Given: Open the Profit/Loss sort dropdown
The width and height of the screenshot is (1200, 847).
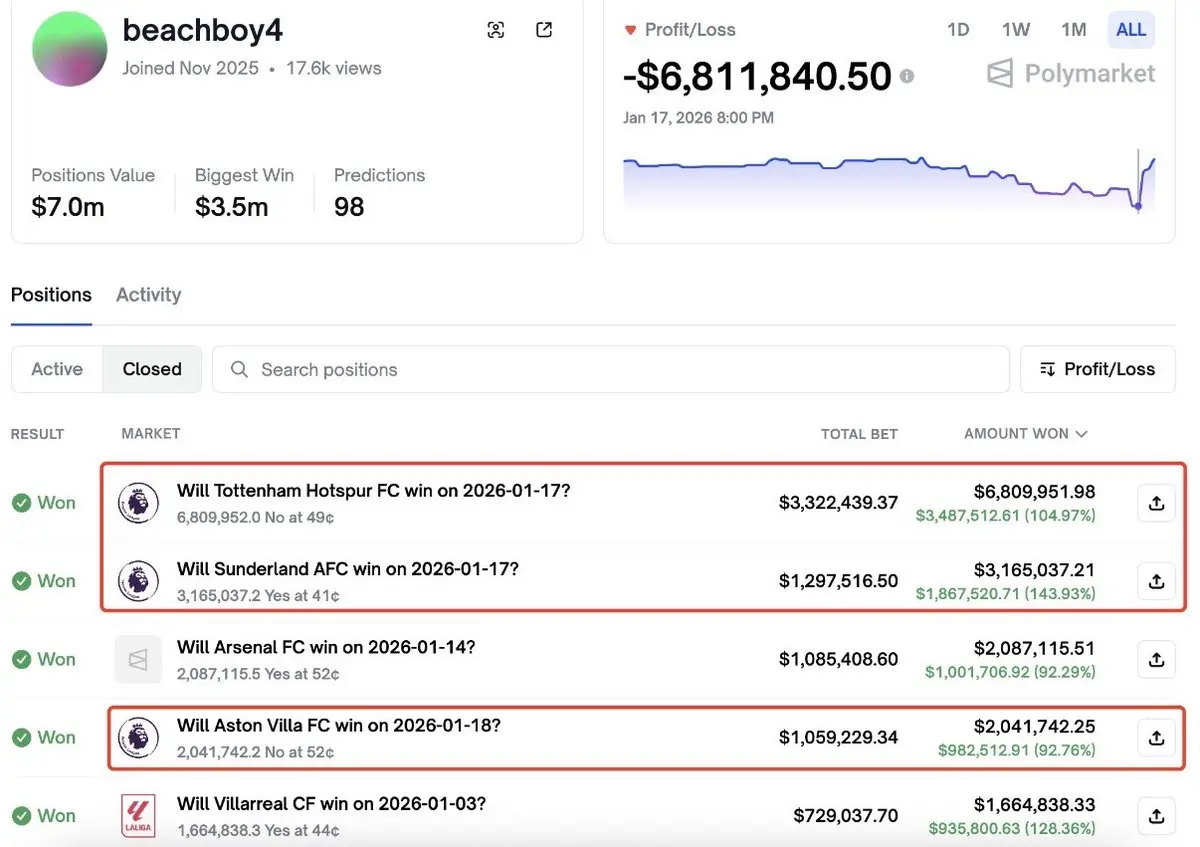Looking at the screenshot, I should click(1097, 369).
